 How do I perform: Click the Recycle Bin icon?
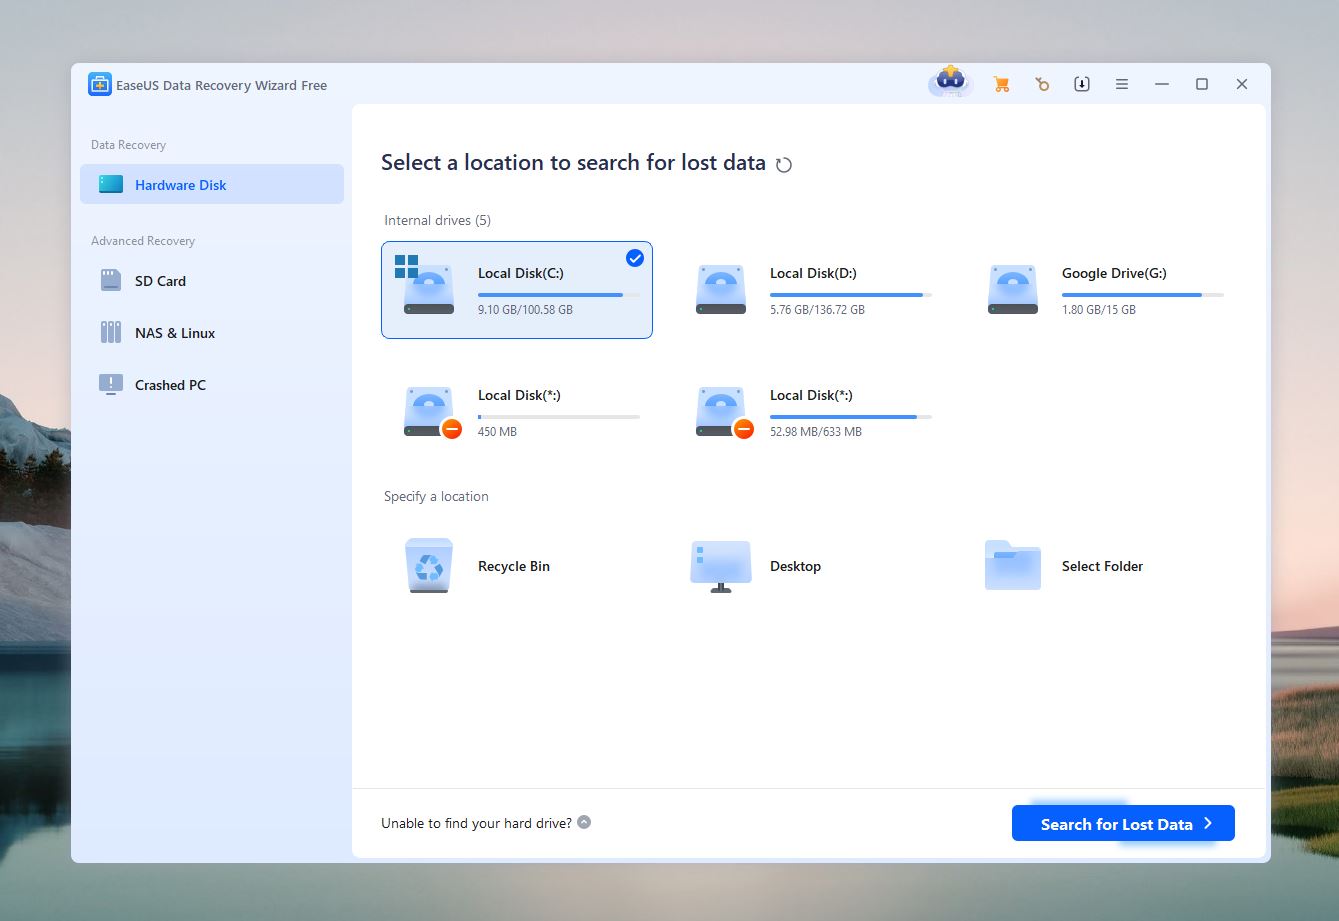(428, 566)
